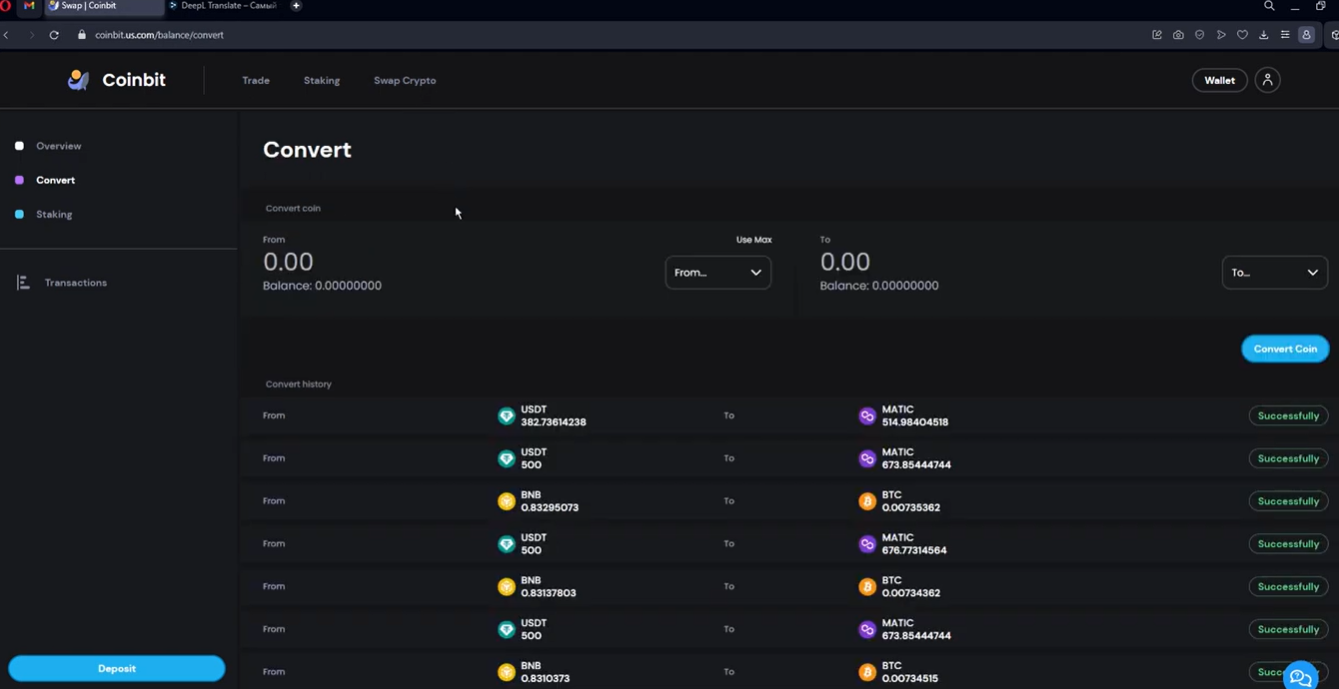
Task: Open the browser snapshot camera icon
Action: [x=1178, y=35]
